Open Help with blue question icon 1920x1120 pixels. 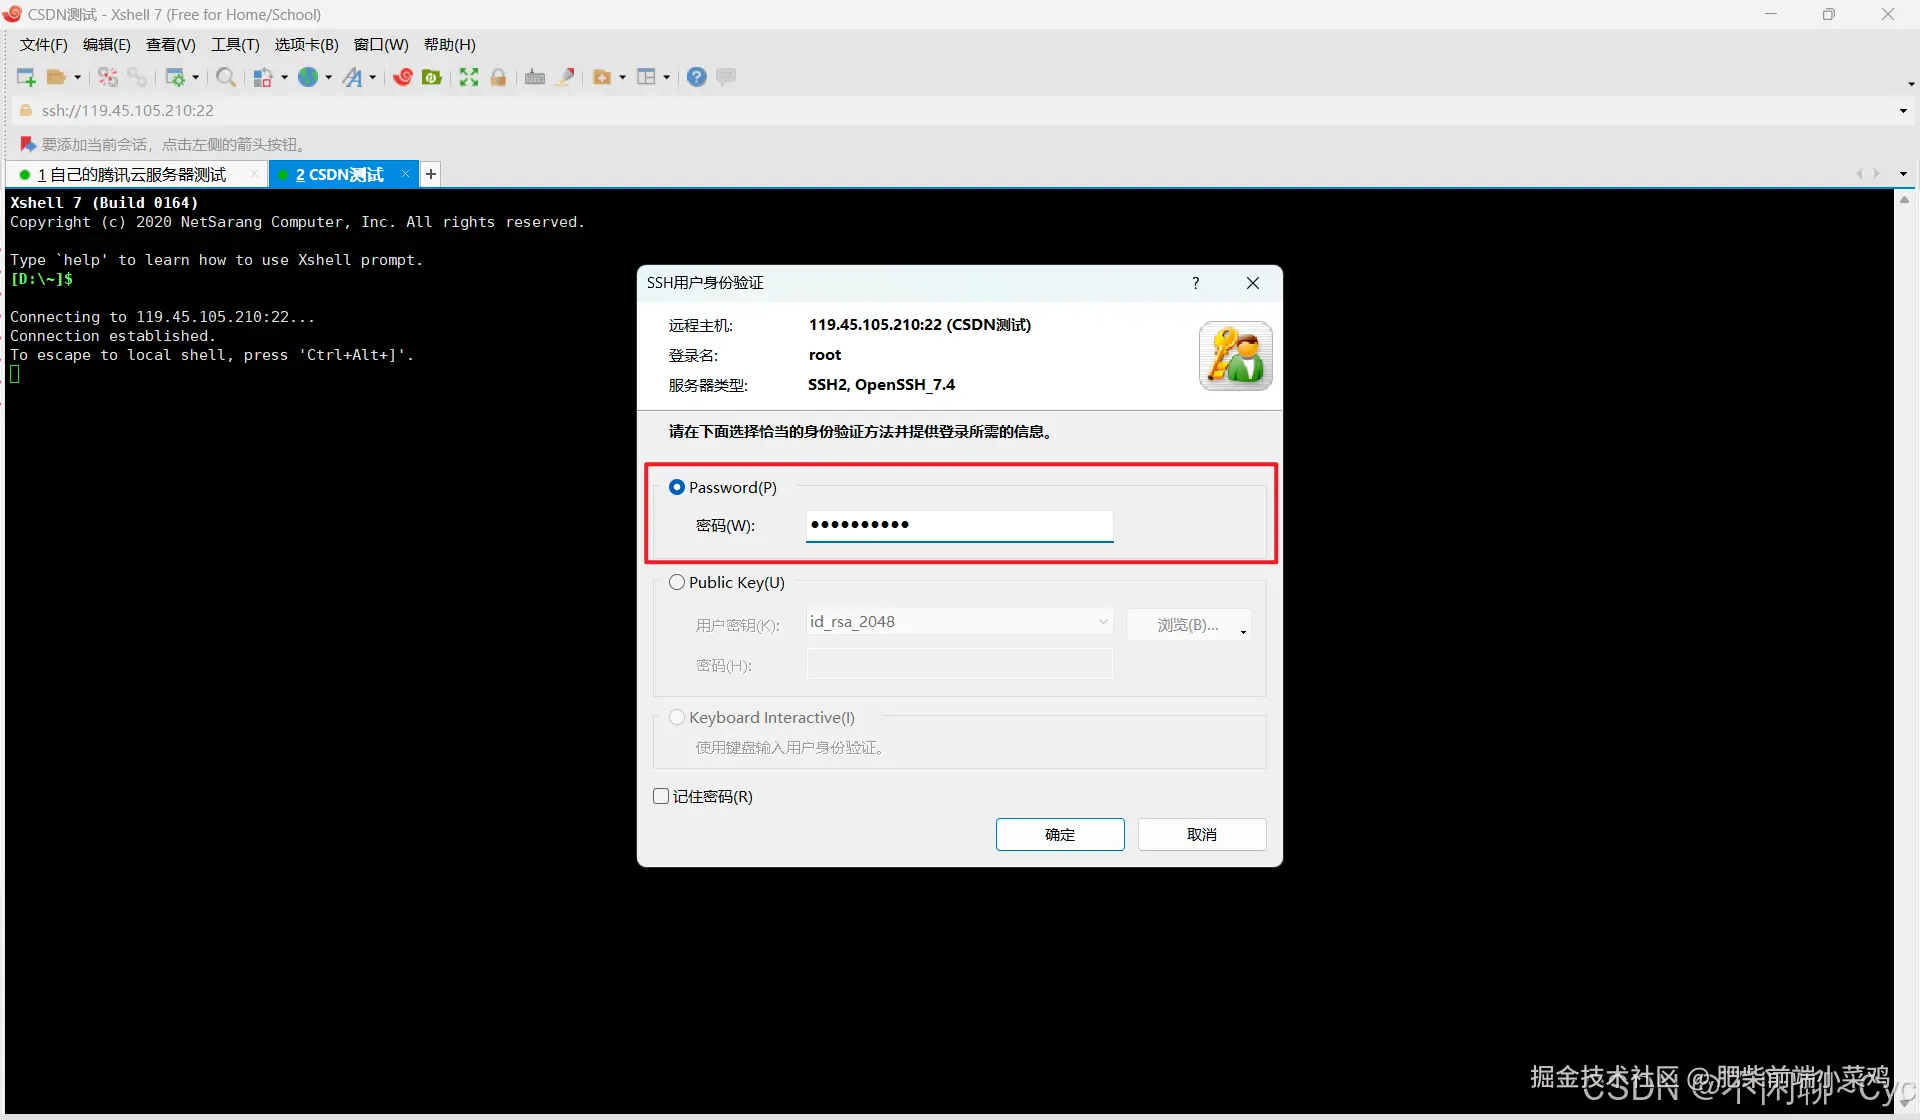[697, 77]
